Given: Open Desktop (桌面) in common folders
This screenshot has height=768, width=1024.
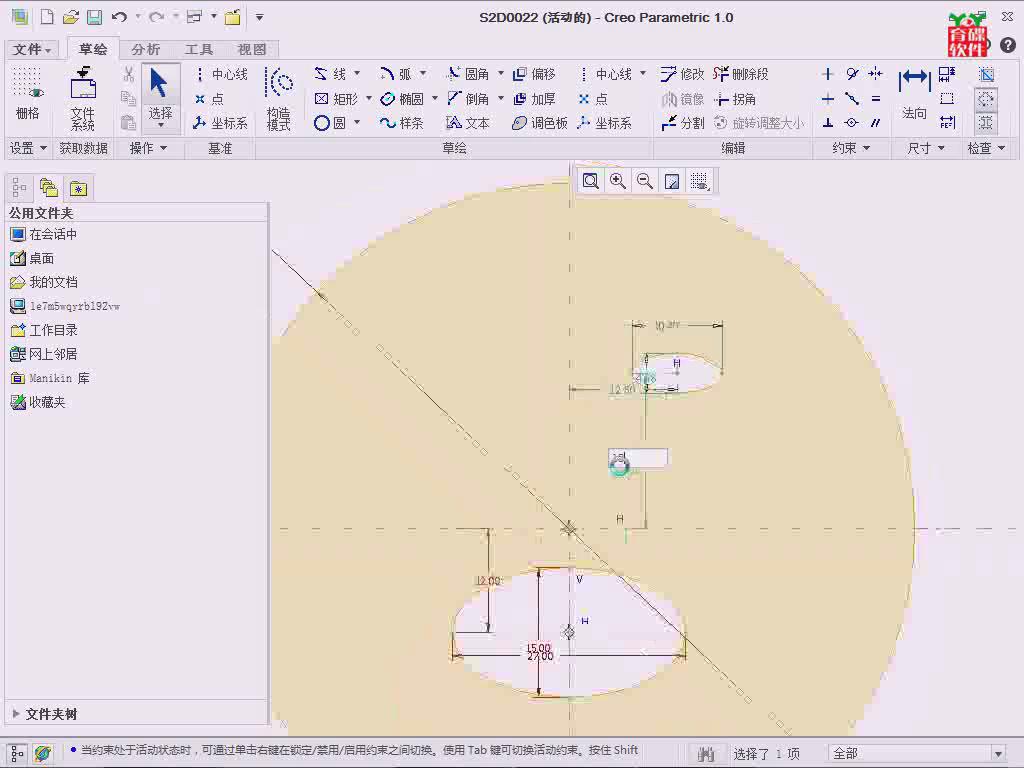Looking at the screenshot, I should pos(32,258).
